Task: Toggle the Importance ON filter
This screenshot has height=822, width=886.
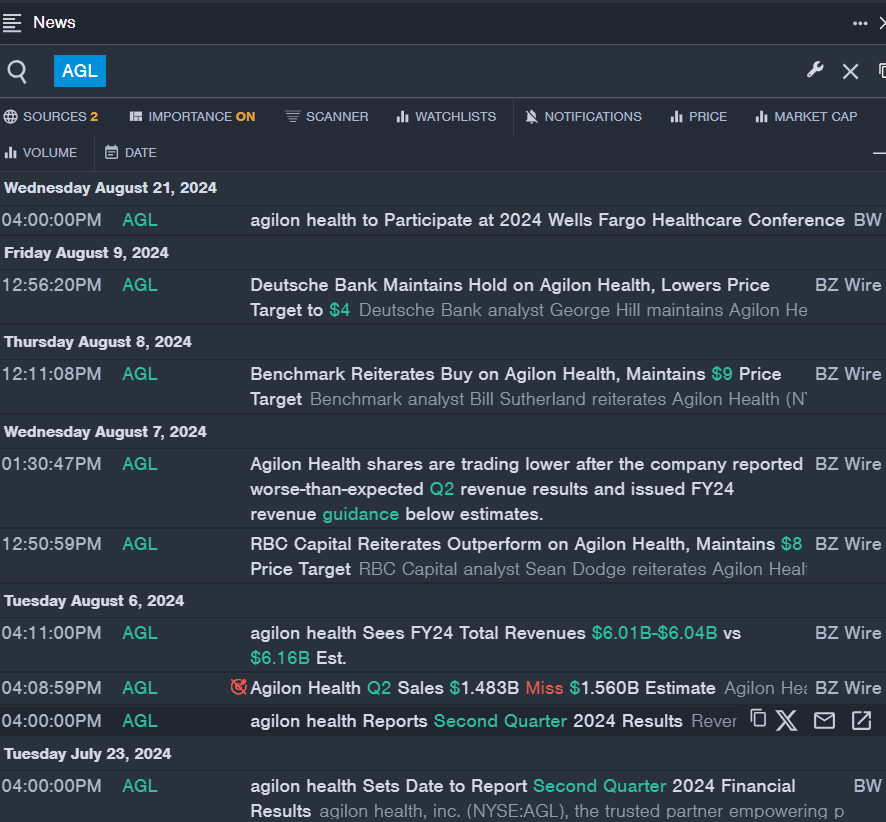Action: point(192,117)
